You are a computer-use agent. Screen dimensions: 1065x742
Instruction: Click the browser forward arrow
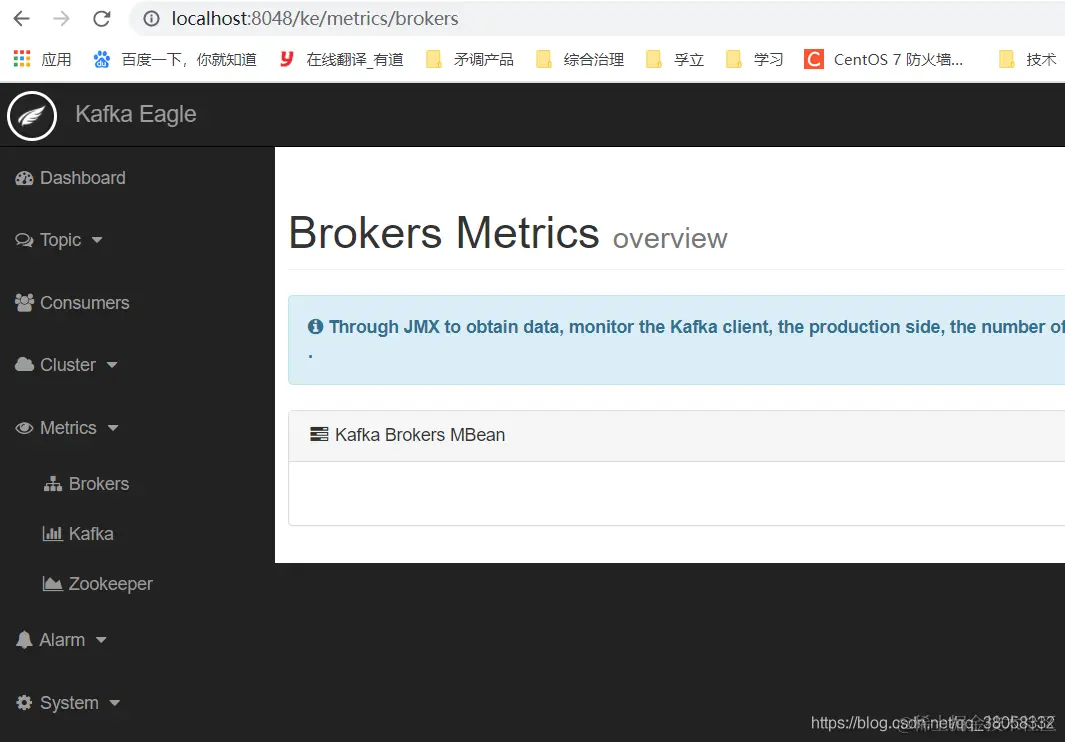61,18
